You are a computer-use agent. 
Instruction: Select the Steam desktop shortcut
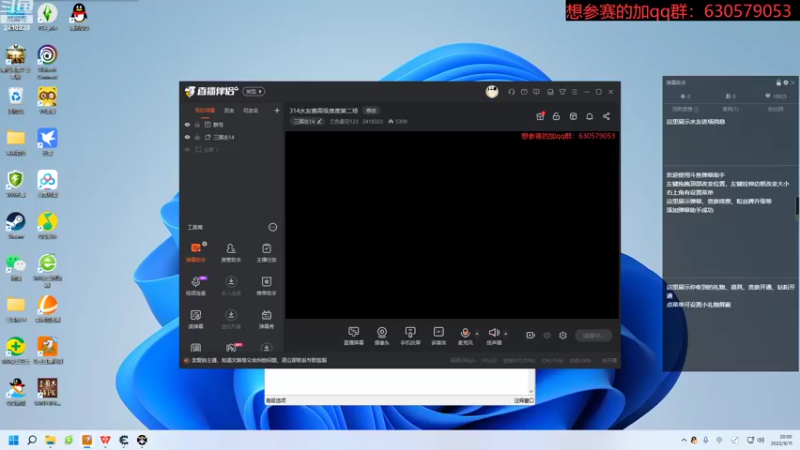[16, 226]
